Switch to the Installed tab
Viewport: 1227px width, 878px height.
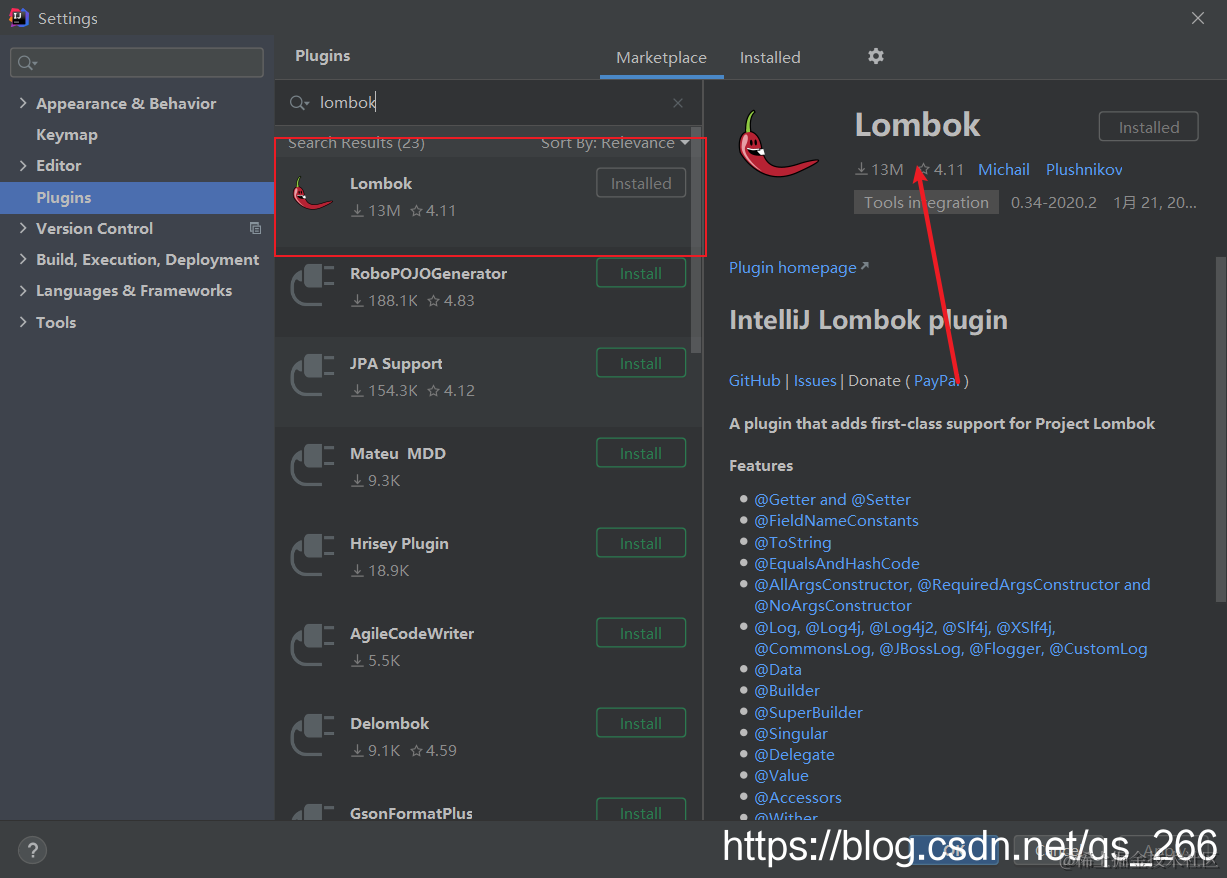[770, 57]
